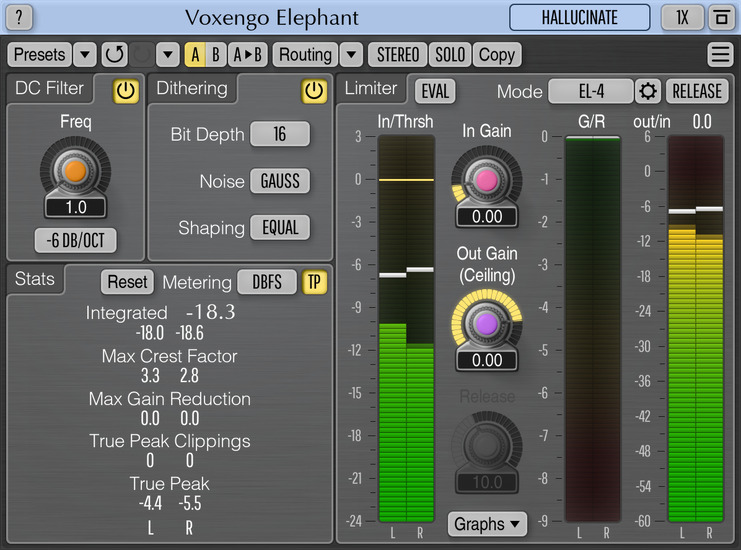The width and height of the screenshot is (741, 550).
Task: Click the greyed Release knob
Action: tap(487, 445)
